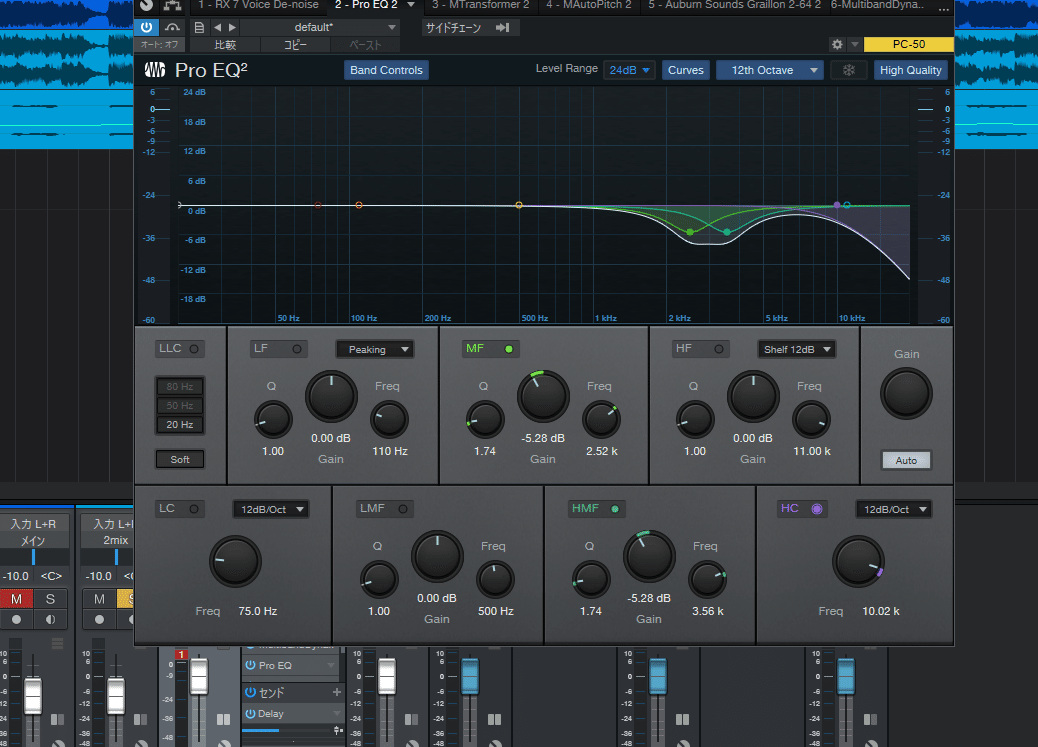Unmute the 'メイン' channel with M
1038x747 pixels.
17,599
